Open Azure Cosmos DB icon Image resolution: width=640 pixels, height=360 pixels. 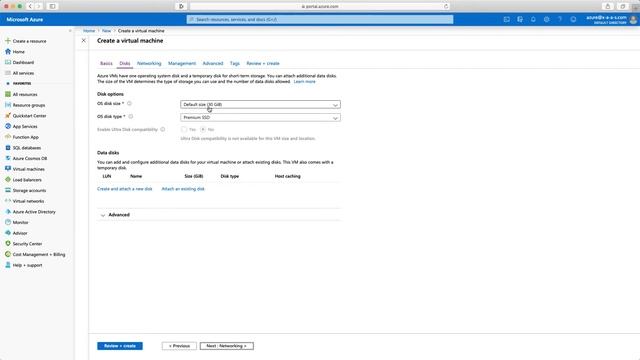[8, 158]
